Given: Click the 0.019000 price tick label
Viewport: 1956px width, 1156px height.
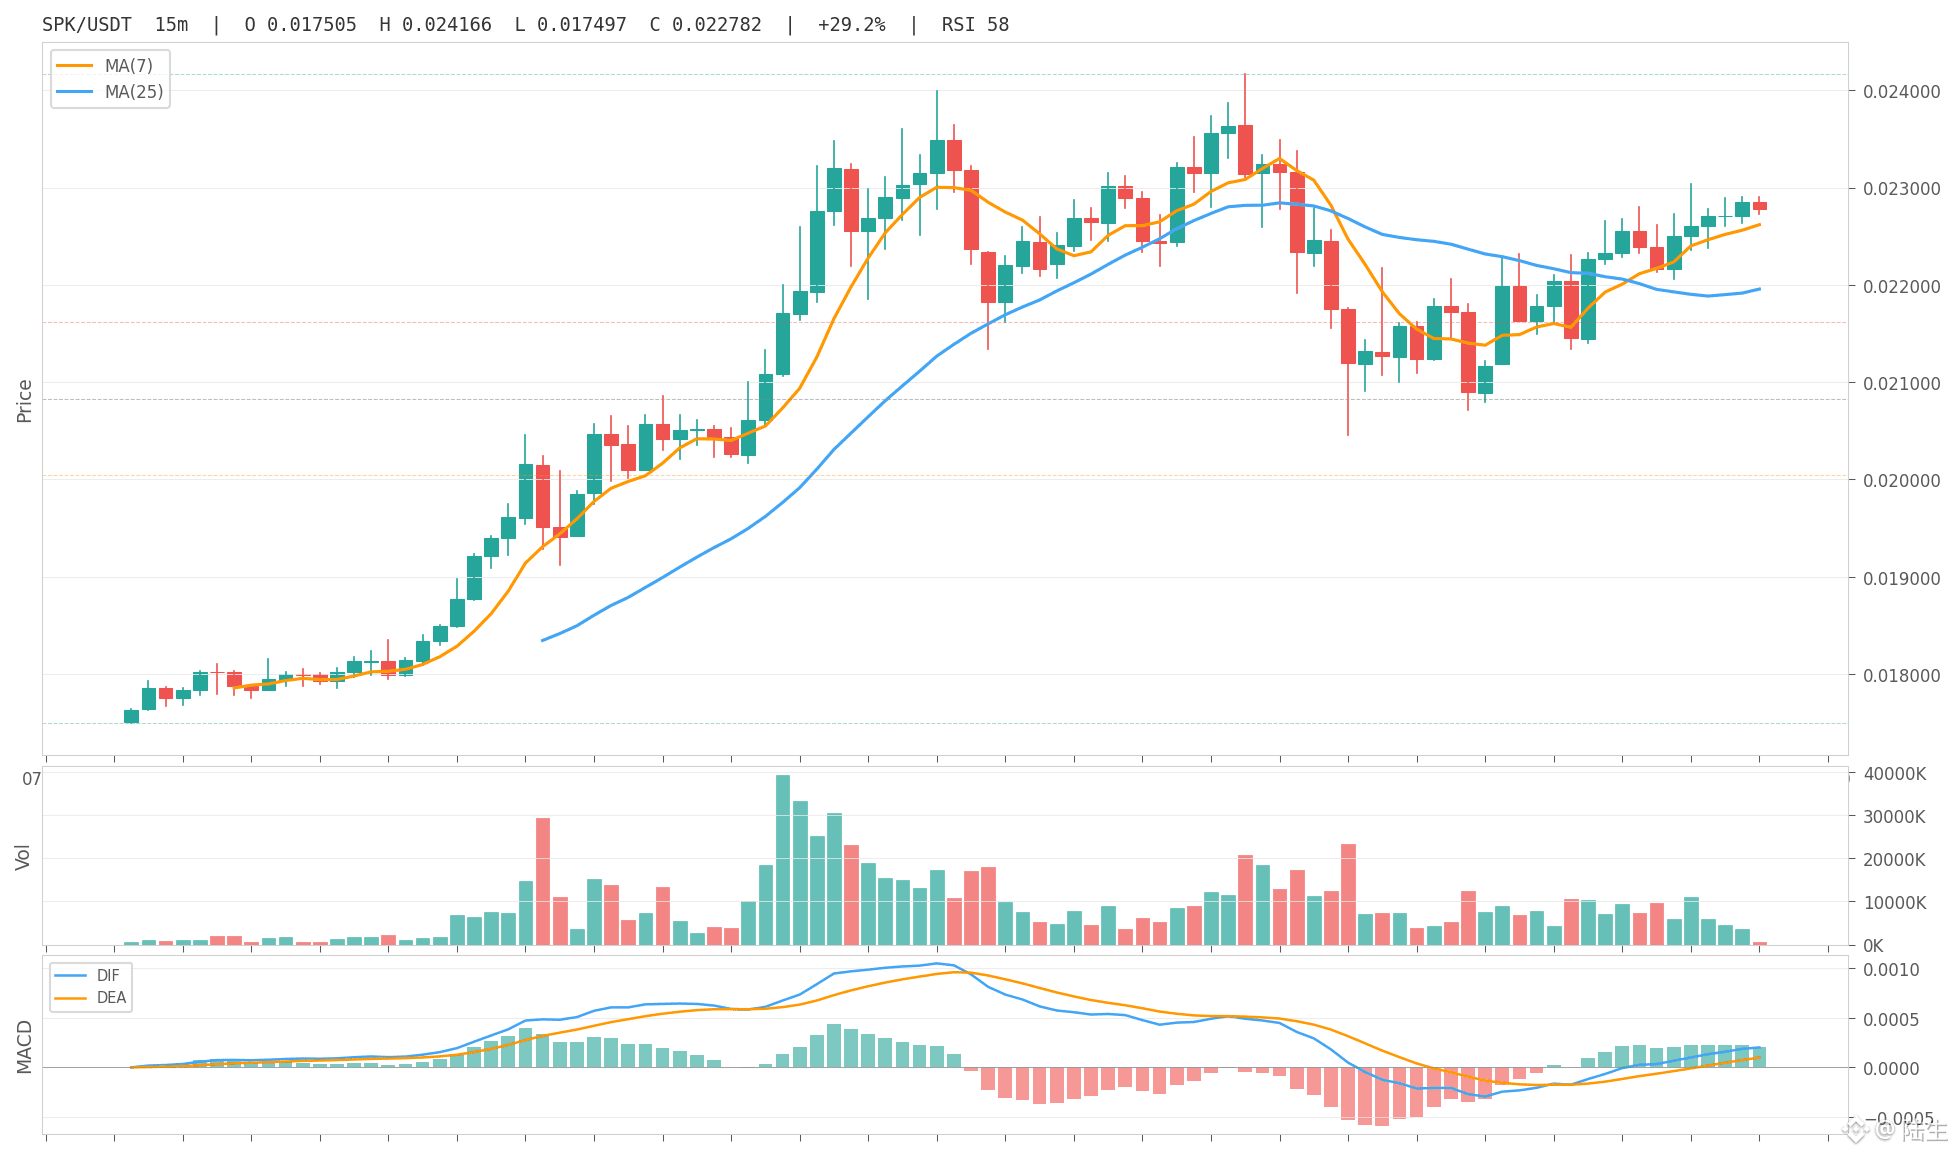Looking at the screenshot, I should click(x=1901, y=578).
